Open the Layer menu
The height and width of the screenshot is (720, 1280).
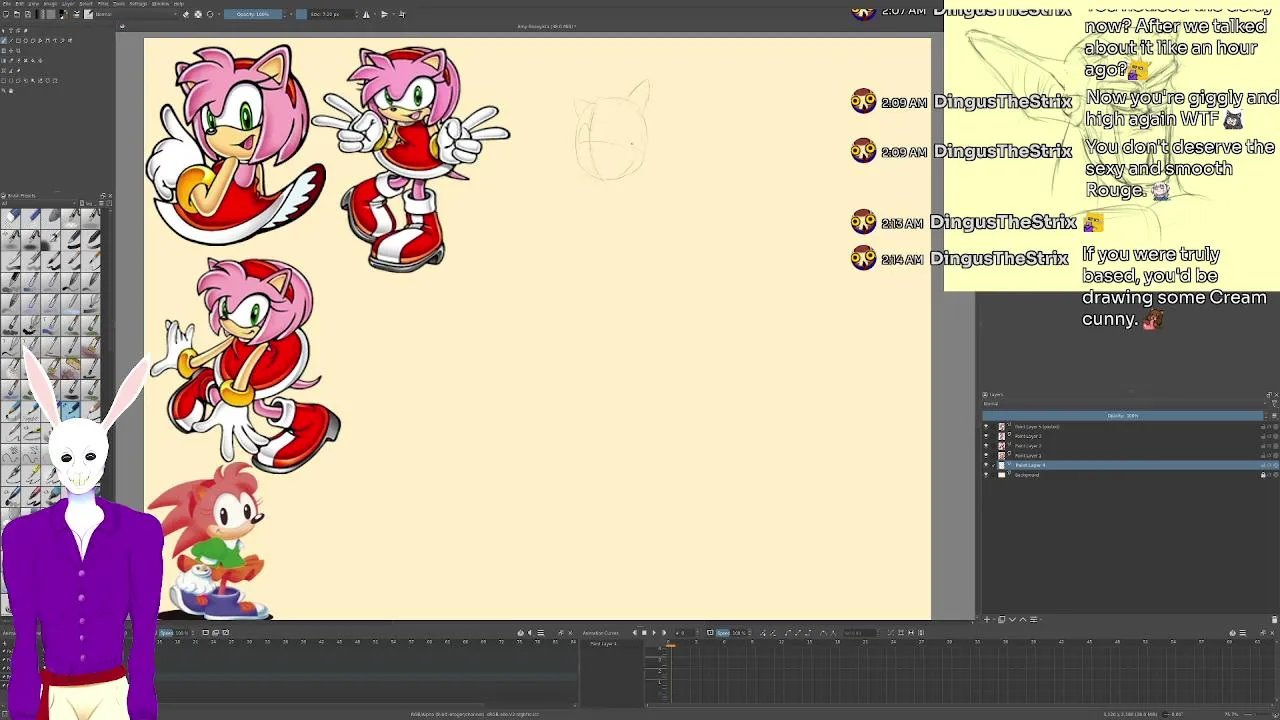pos(68,4)
